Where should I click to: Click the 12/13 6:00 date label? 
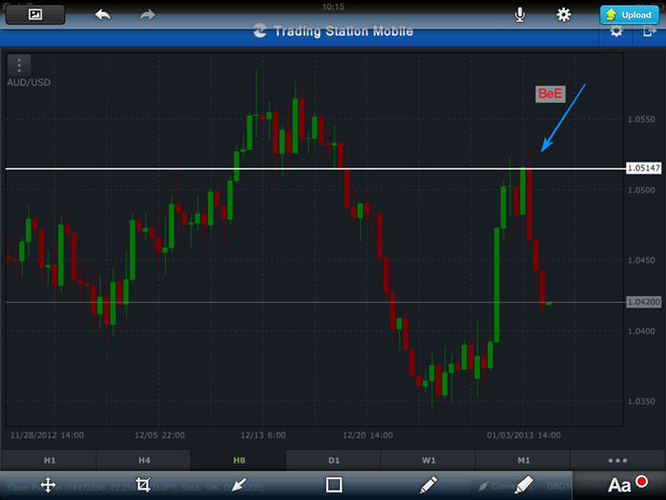click(263, 435)
